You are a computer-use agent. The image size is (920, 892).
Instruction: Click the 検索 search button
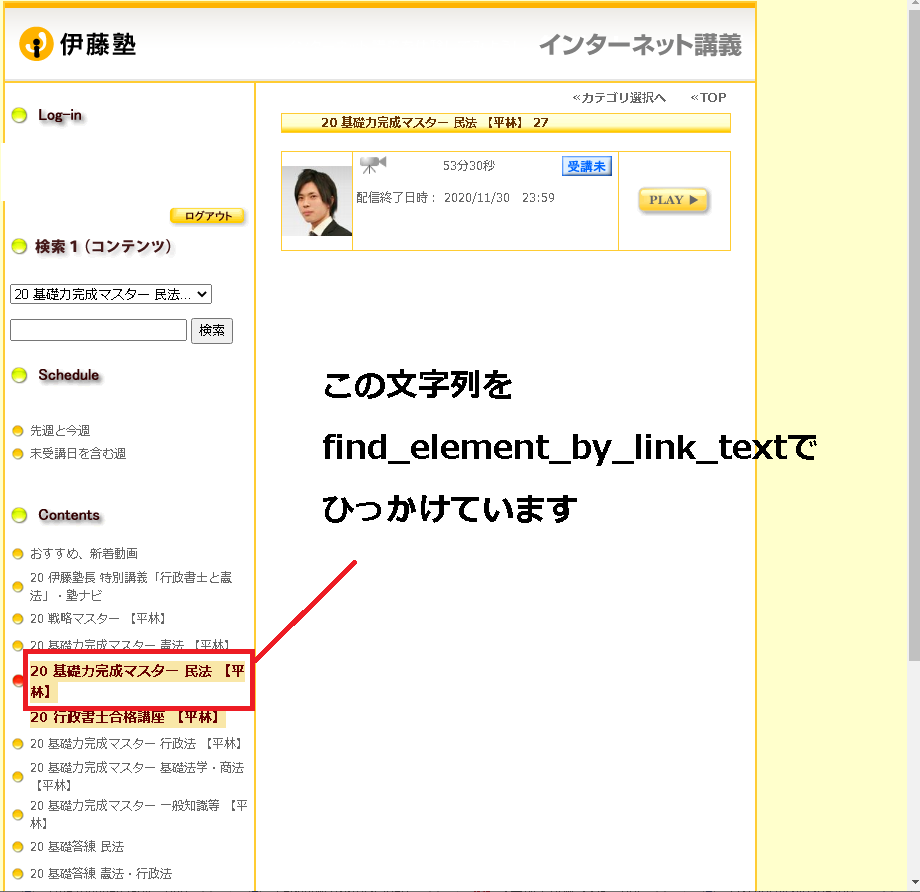(211, 330)
